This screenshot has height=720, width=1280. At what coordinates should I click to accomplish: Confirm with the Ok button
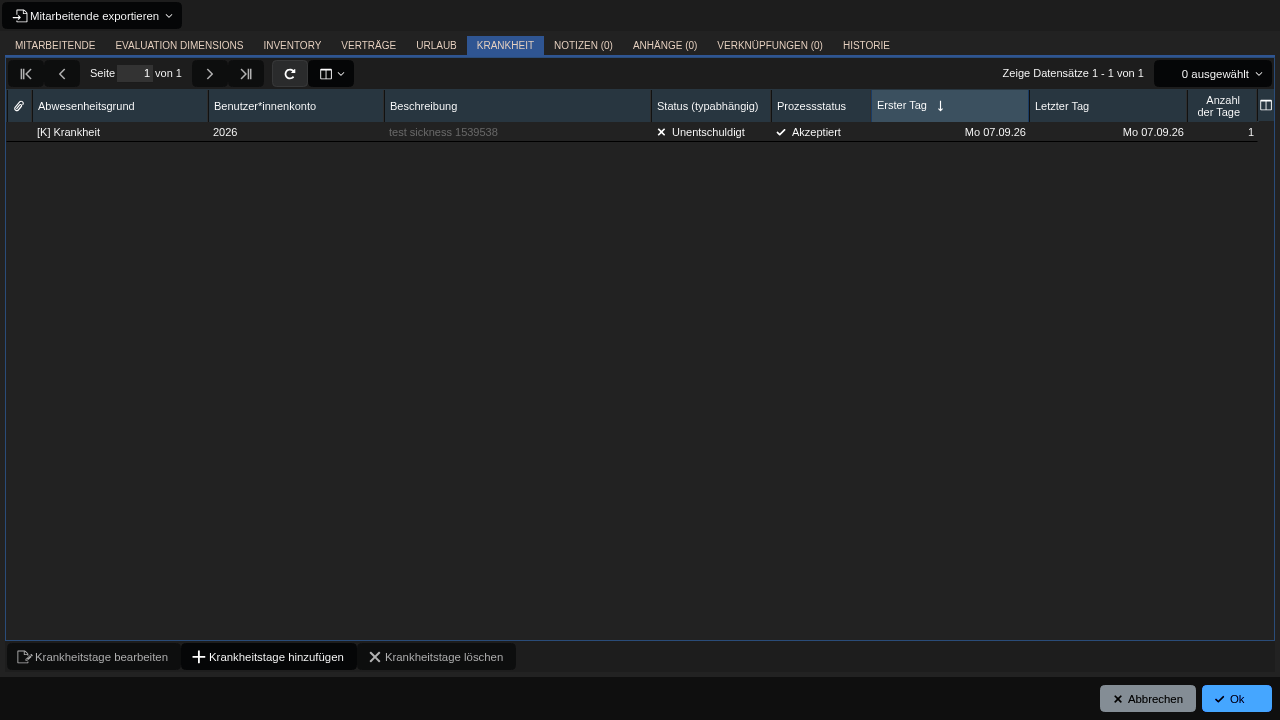point(1237,699)
